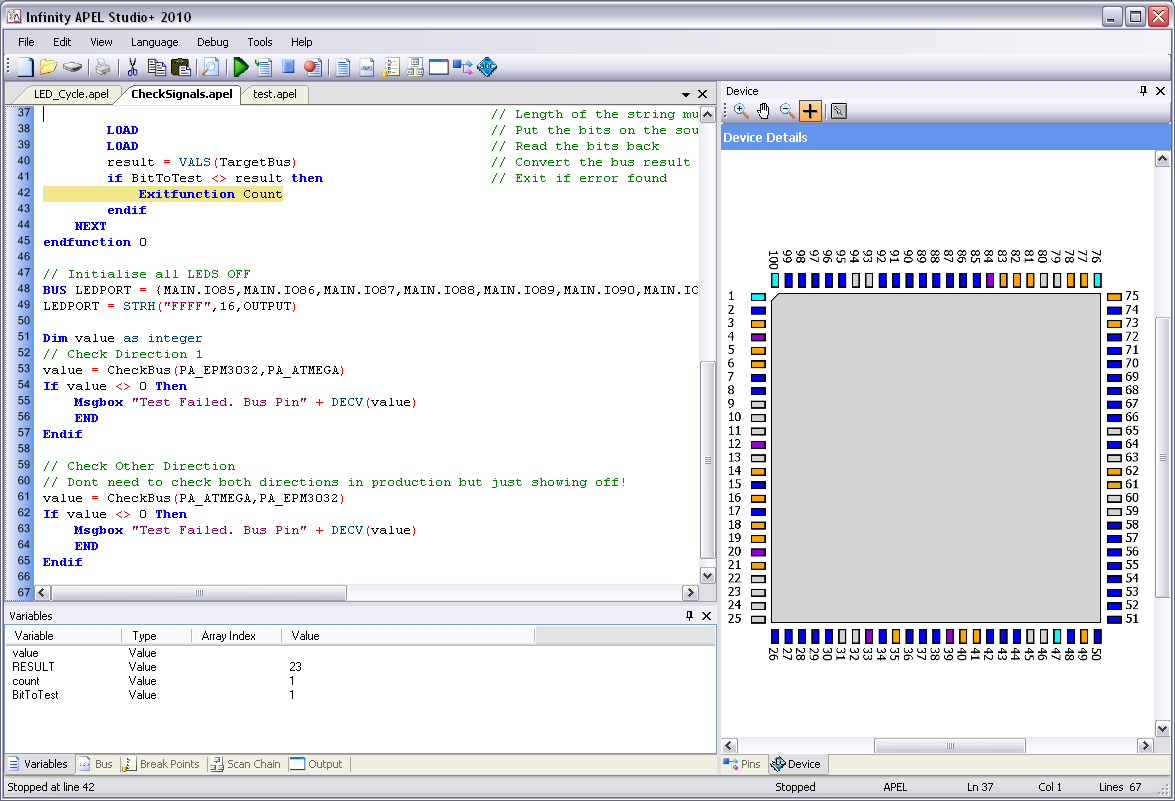Open Print Preview with the magnifier page icon

[210, 67]
